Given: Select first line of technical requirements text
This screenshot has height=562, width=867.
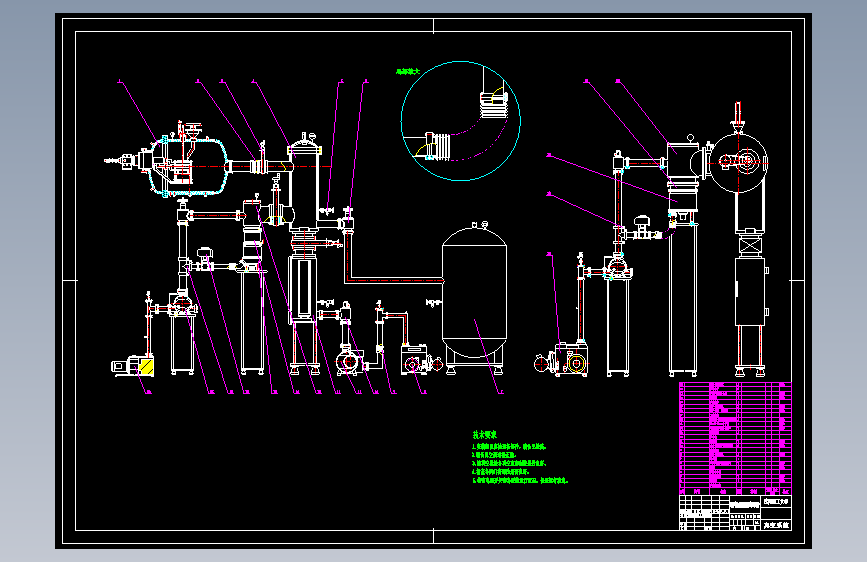Looking at the screenshot, I should 509,446.
